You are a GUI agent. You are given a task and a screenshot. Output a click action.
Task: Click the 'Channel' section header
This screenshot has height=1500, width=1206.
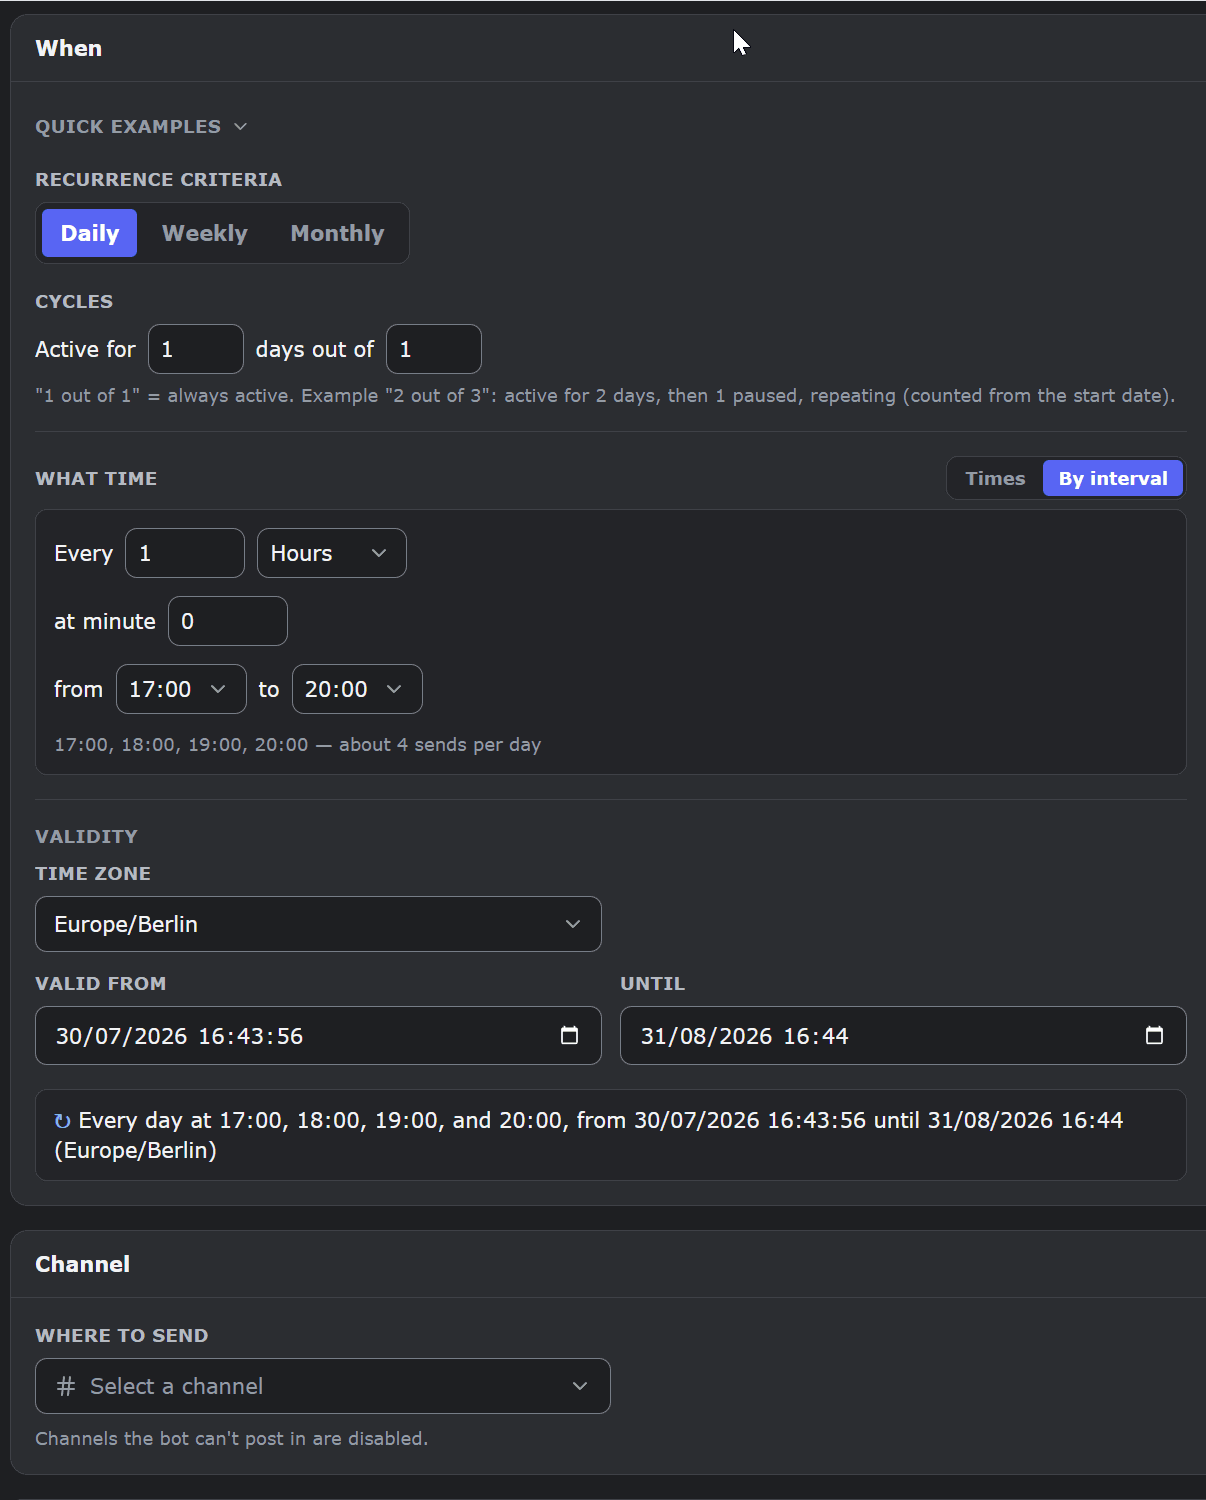point(82,1264)
